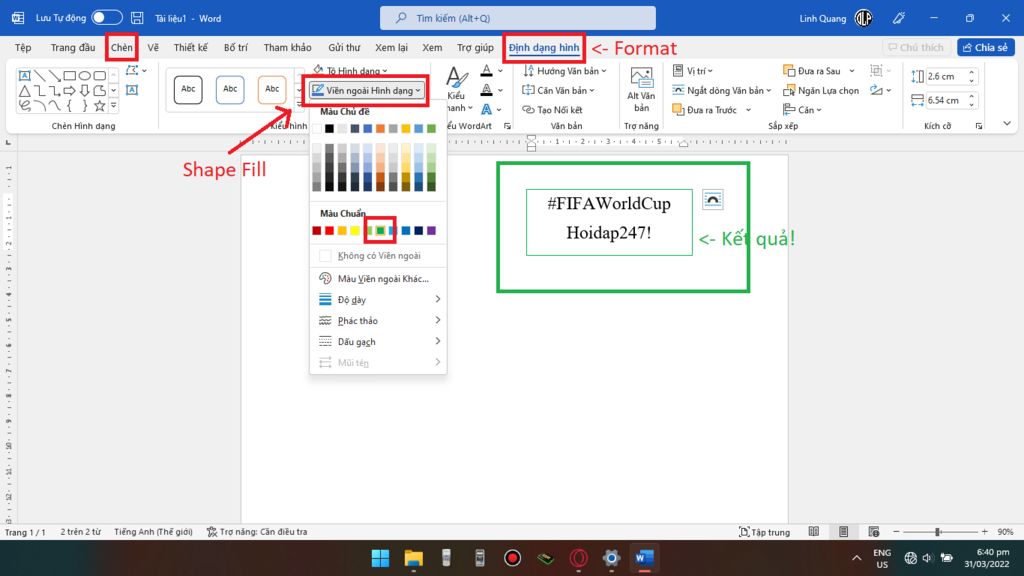Image resolution: width=1024 pixels, height=576 pixels.
Task: Apply the orange outline Abc shape style
Action: click(272, 89)
